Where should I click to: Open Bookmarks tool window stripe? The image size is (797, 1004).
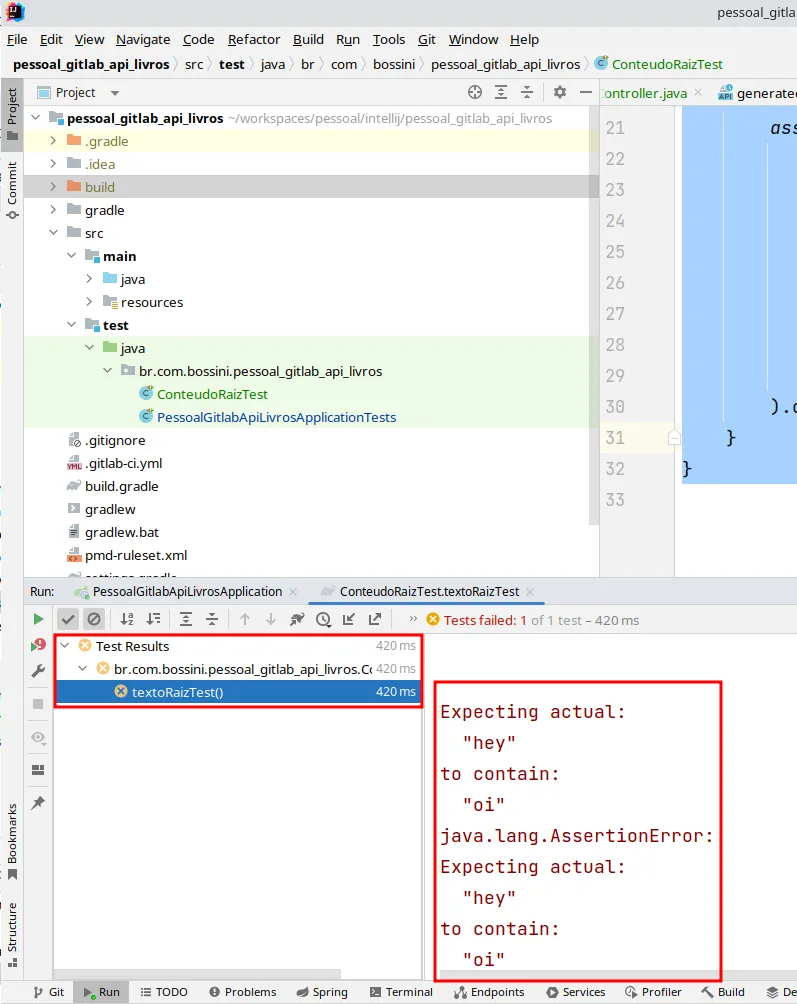point(12,841)
